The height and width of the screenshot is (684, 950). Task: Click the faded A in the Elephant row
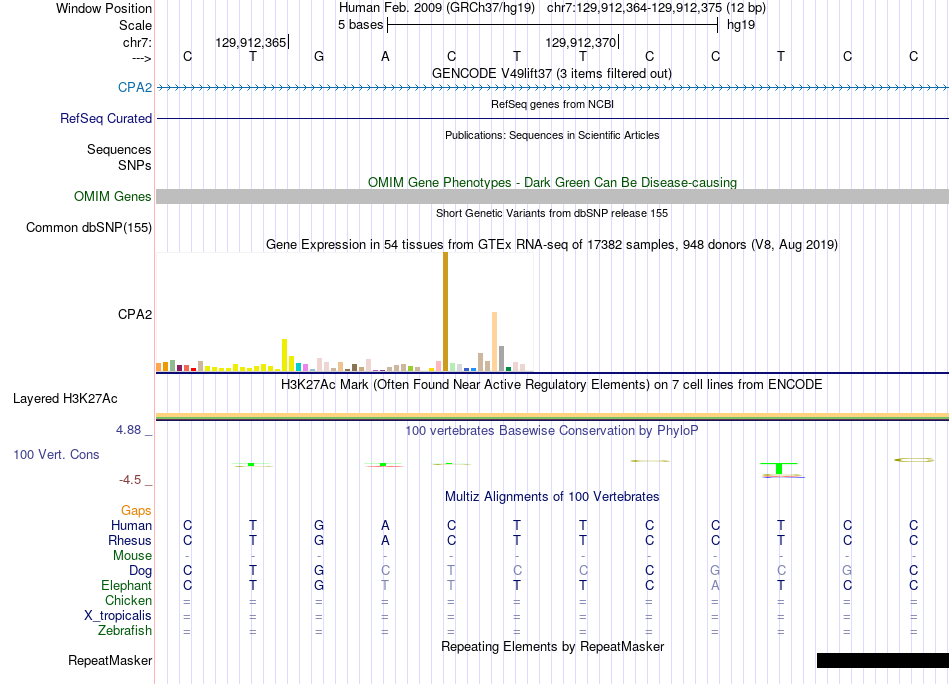click(x=715, y=585)
